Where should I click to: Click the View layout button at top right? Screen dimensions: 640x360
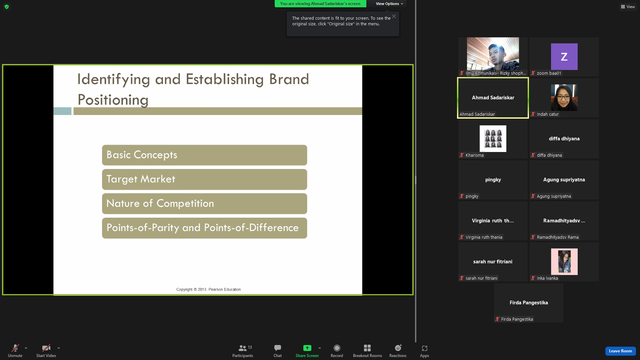[628, 7]
